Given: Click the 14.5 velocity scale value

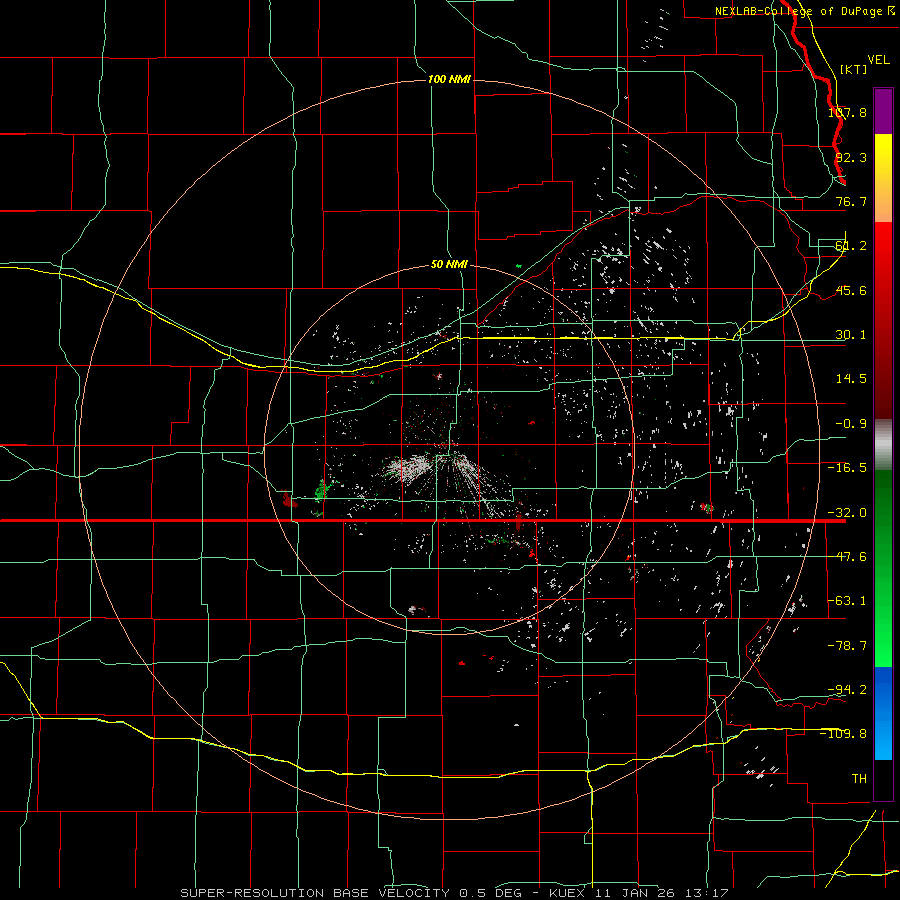Looking at the screenshot, I should point(851,379).
